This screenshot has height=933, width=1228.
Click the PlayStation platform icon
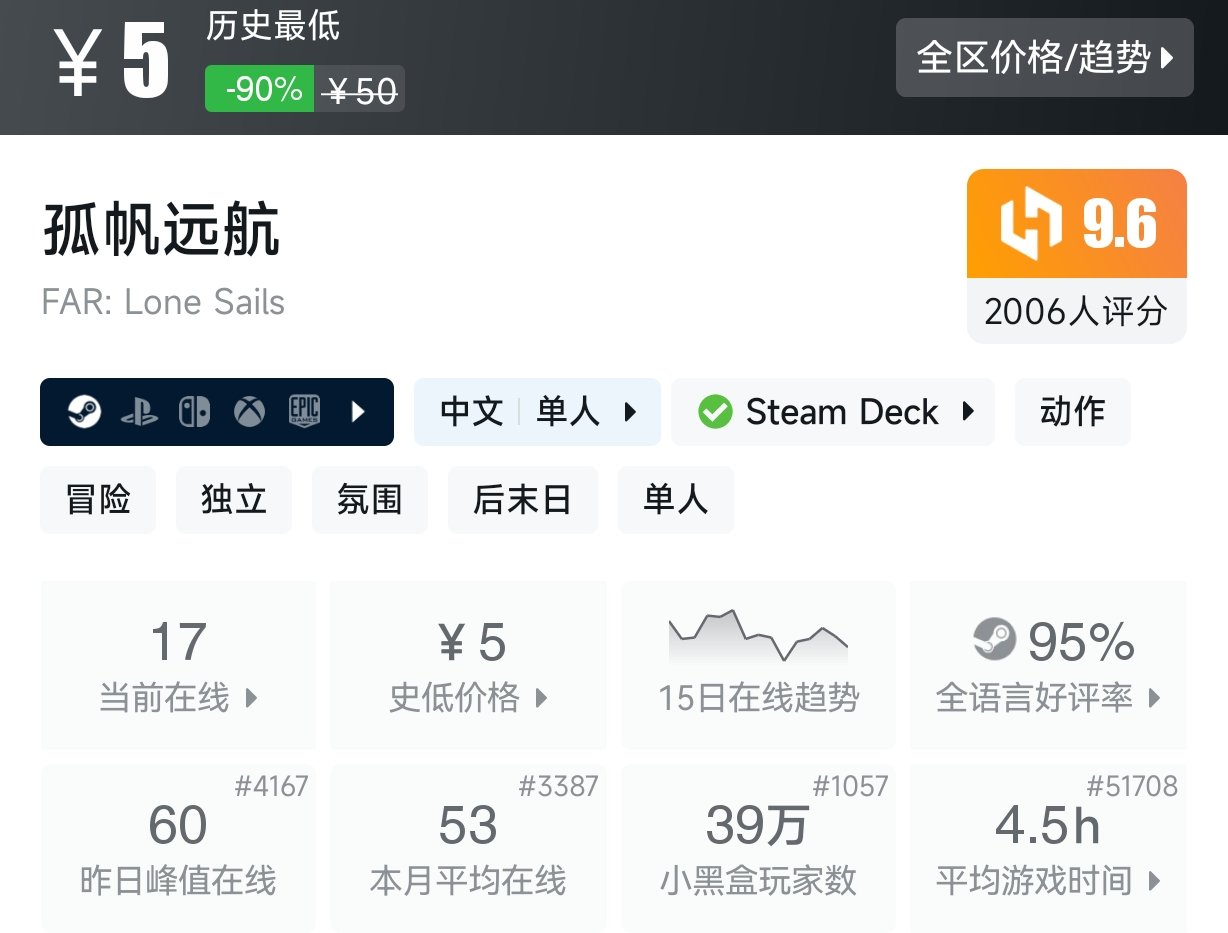139,412
